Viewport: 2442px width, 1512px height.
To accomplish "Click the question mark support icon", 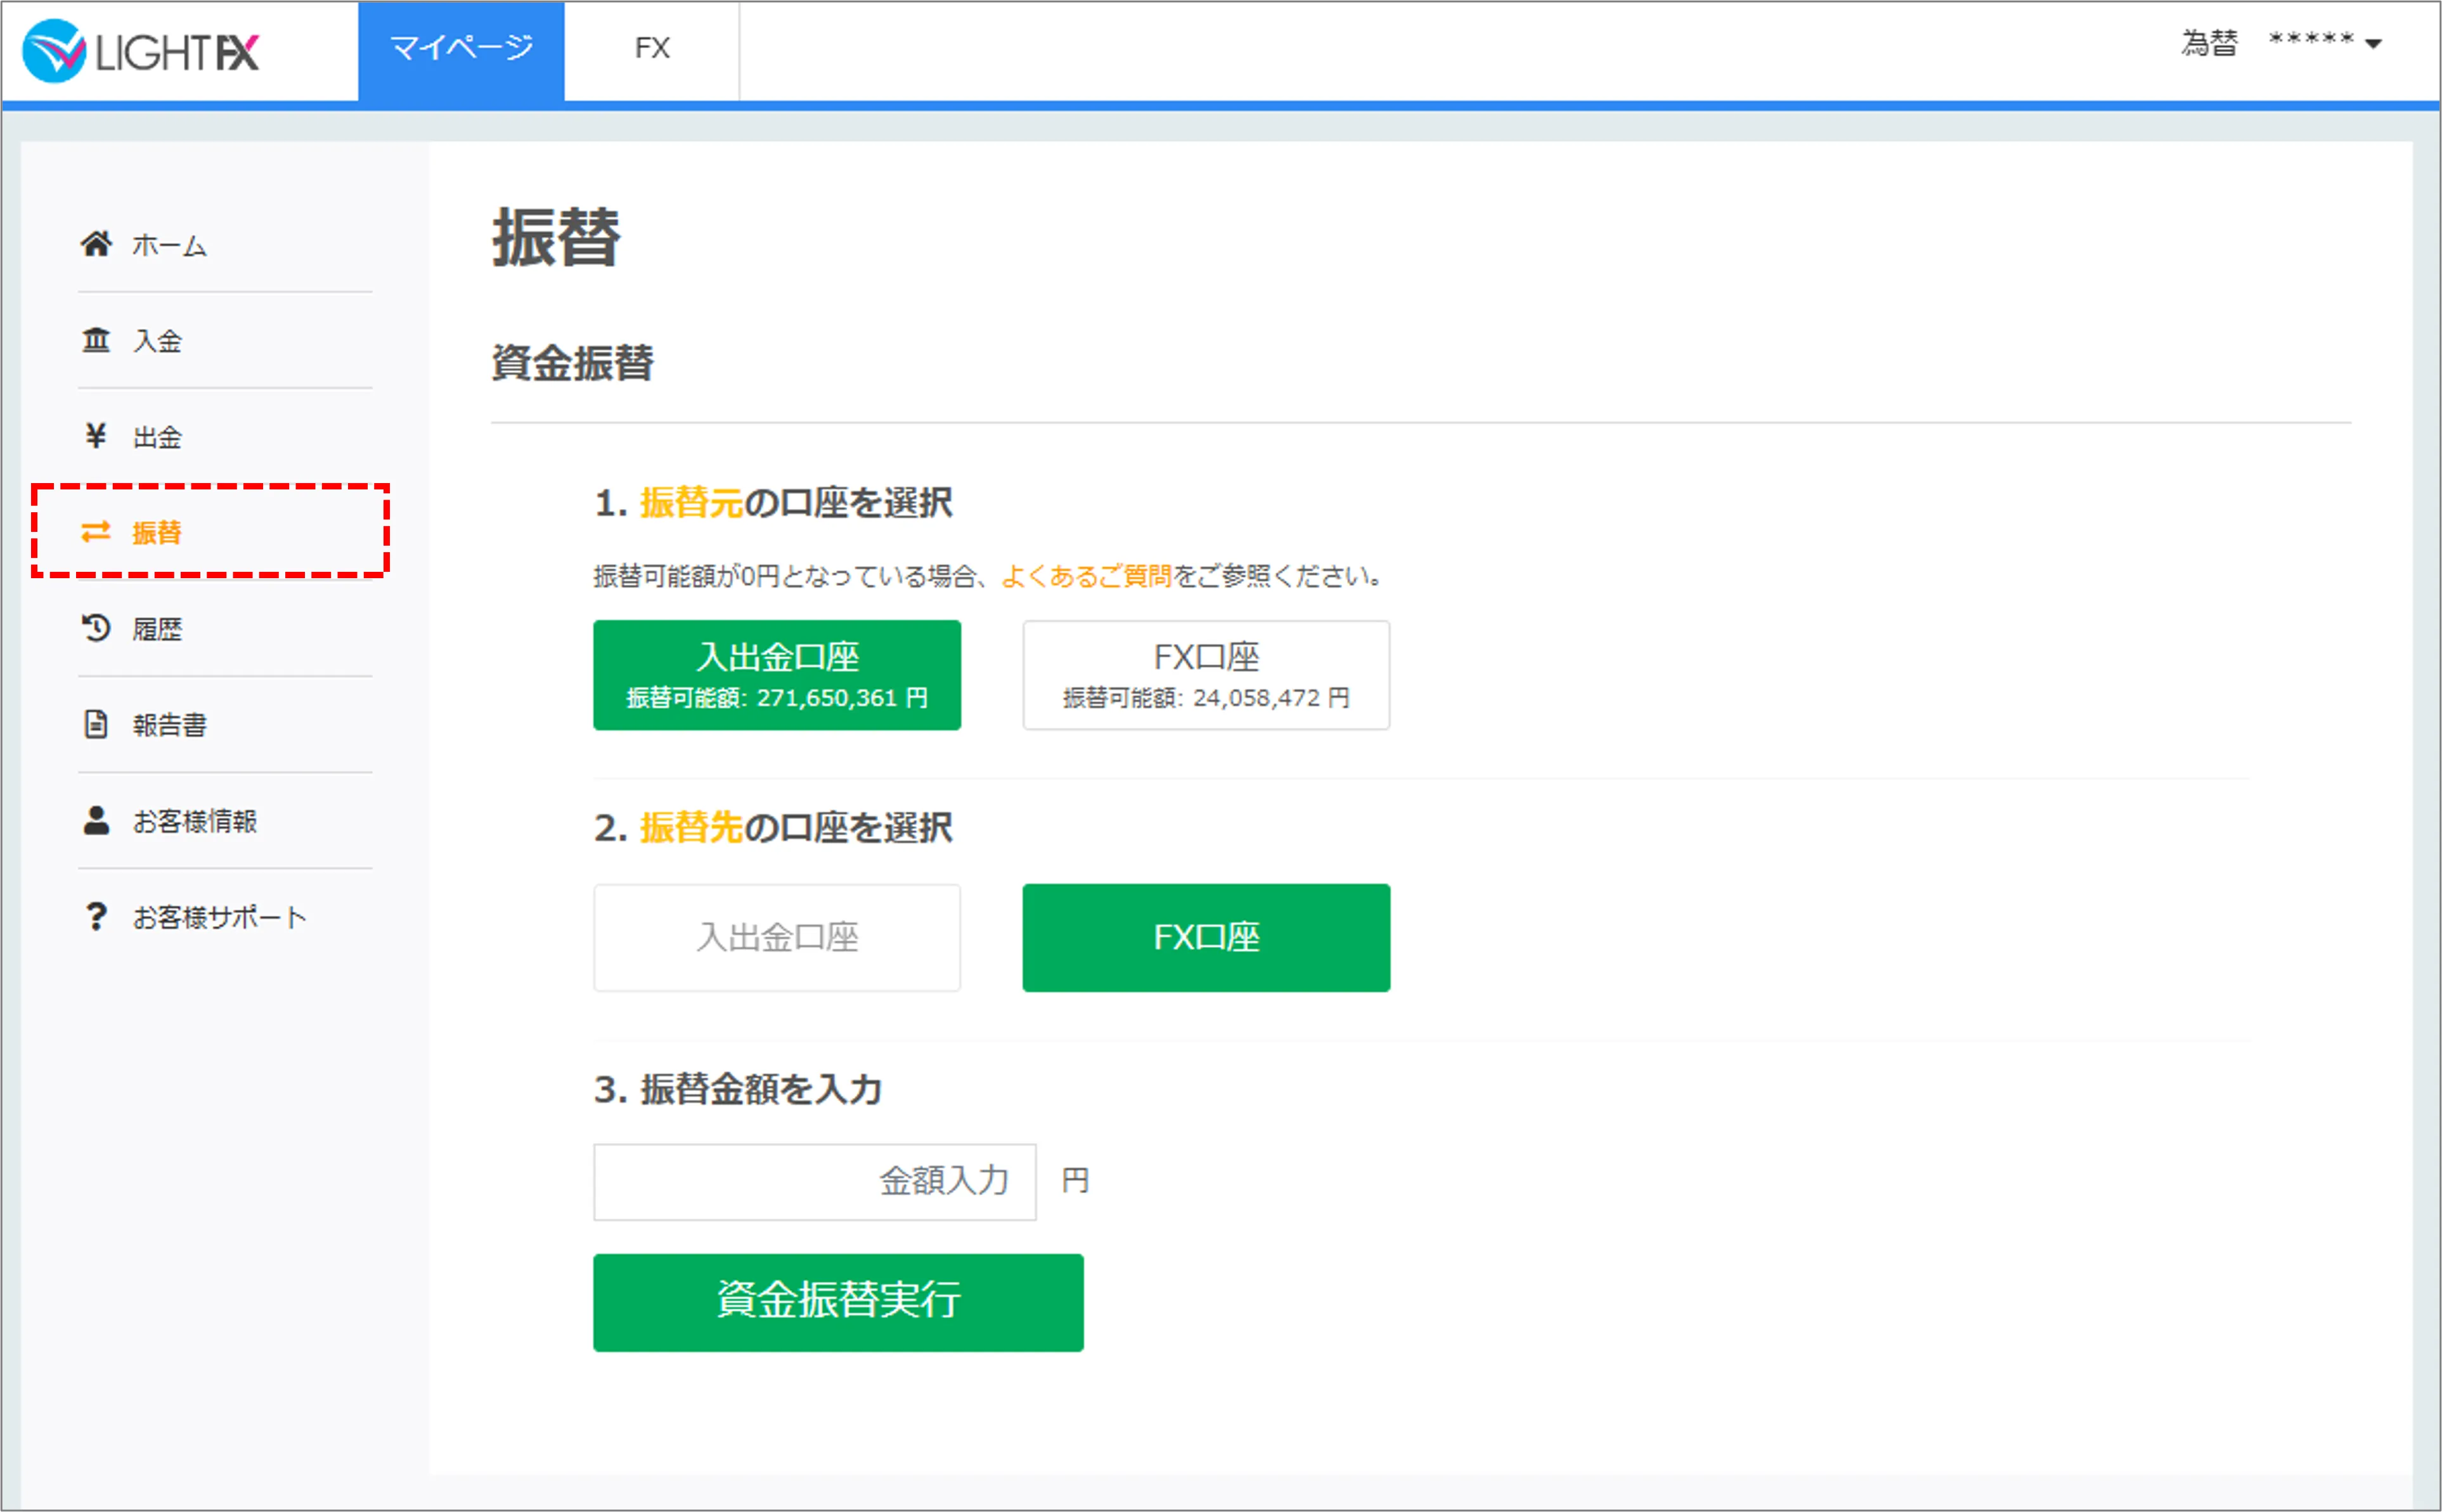I will [96, 916].
